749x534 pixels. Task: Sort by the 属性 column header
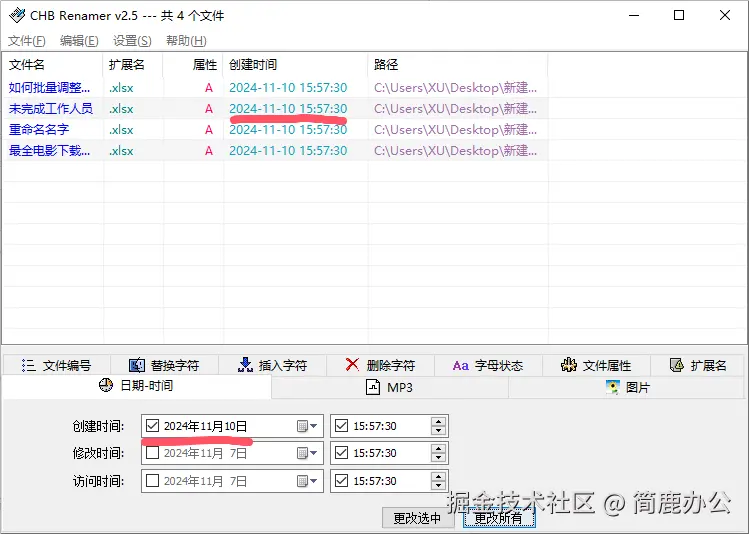tap(193, 64)
